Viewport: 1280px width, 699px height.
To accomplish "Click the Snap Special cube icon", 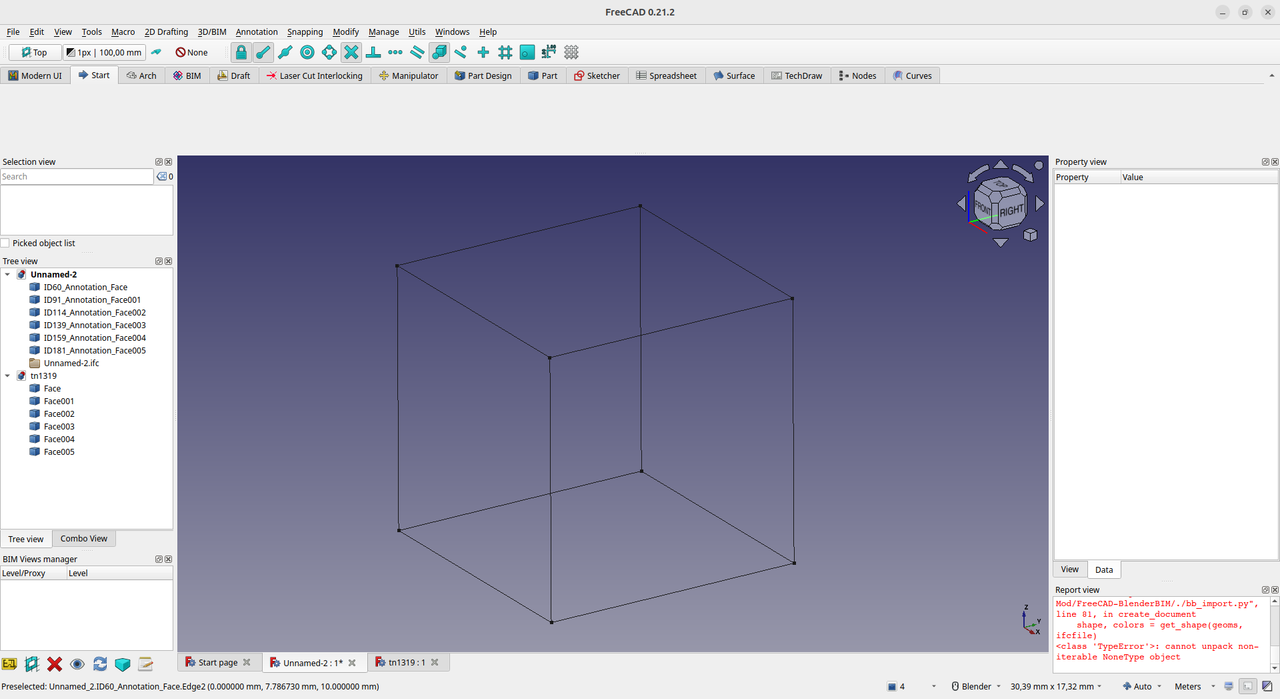I will pos(439,52).
